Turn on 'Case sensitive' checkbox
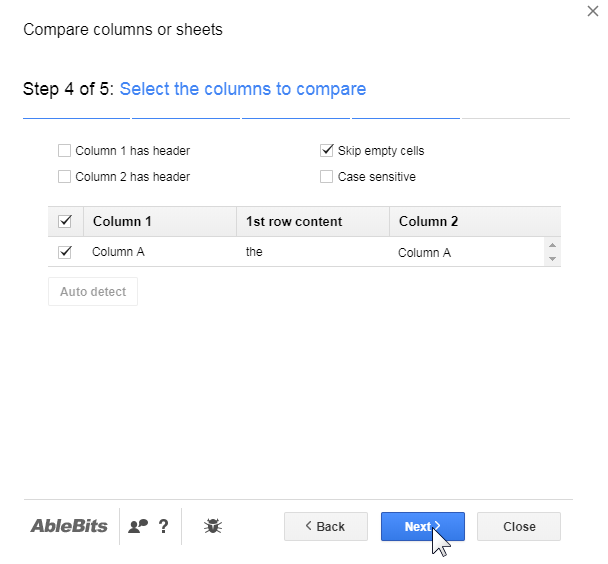608x564 pixels. coord(327,177)
